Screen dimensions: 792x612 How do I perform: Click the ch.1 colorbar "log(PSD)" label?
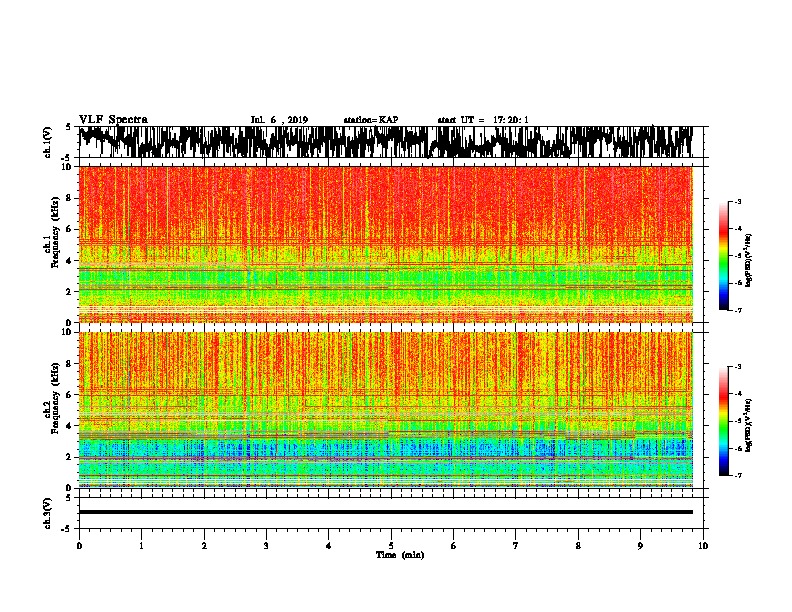click(x=749, y=260)
